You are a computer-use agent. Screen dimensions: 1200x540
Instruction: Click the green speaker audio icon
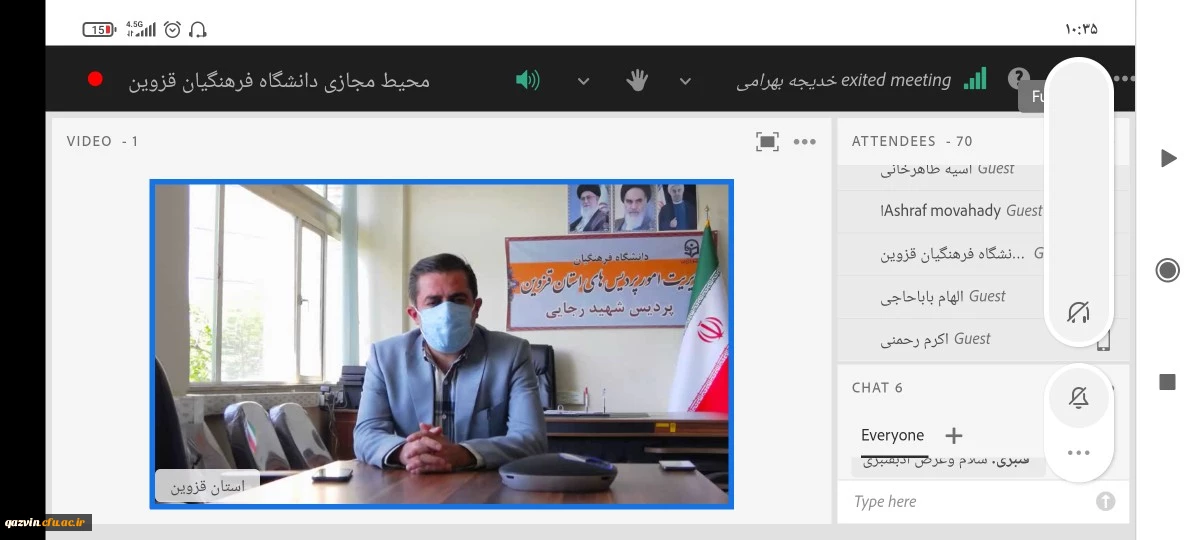tap(527, 80)
